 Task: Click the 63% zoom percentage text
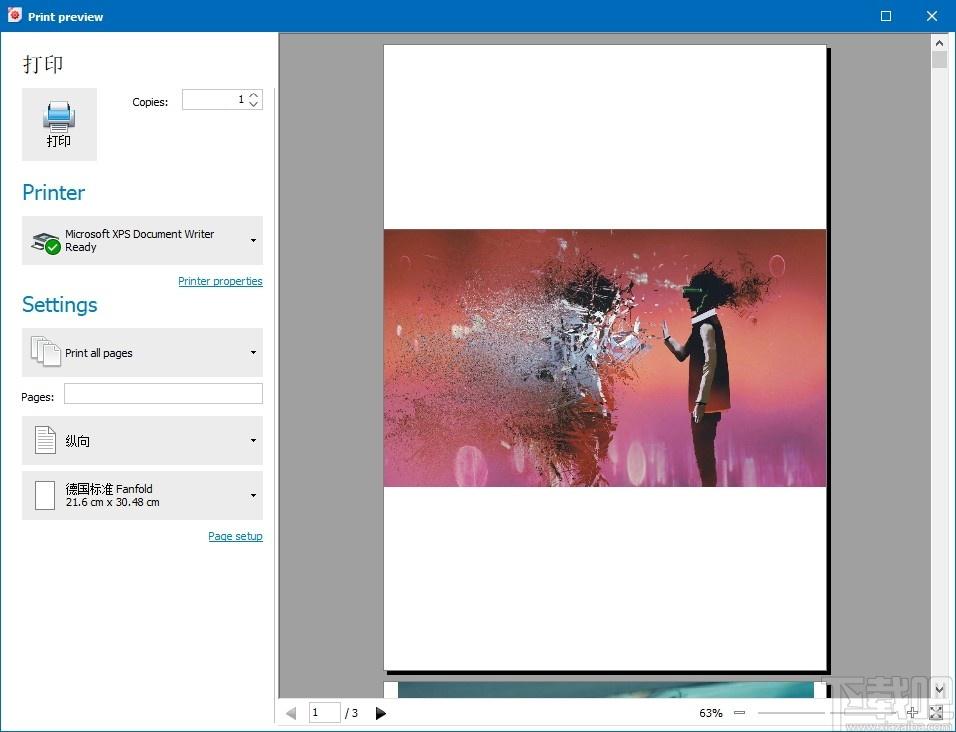[x=711, y=713]
